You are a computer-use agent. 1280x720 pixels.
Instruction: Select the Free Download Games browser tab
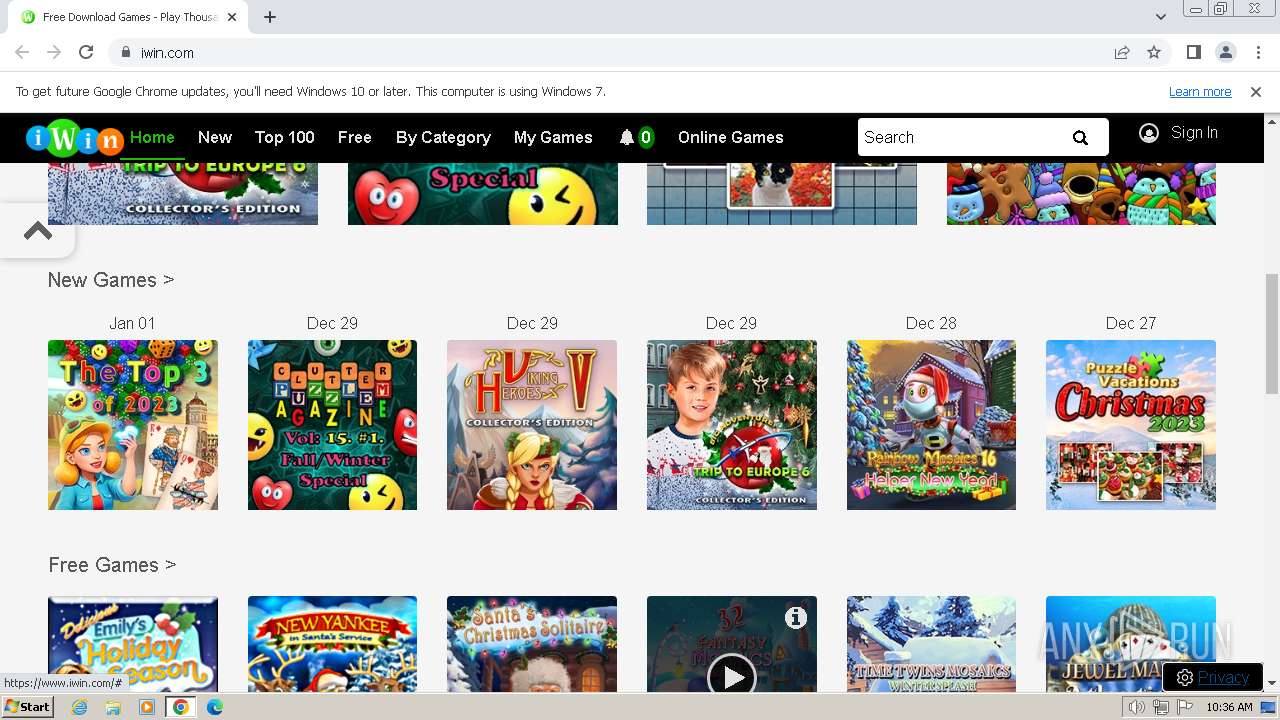[130, 17]
